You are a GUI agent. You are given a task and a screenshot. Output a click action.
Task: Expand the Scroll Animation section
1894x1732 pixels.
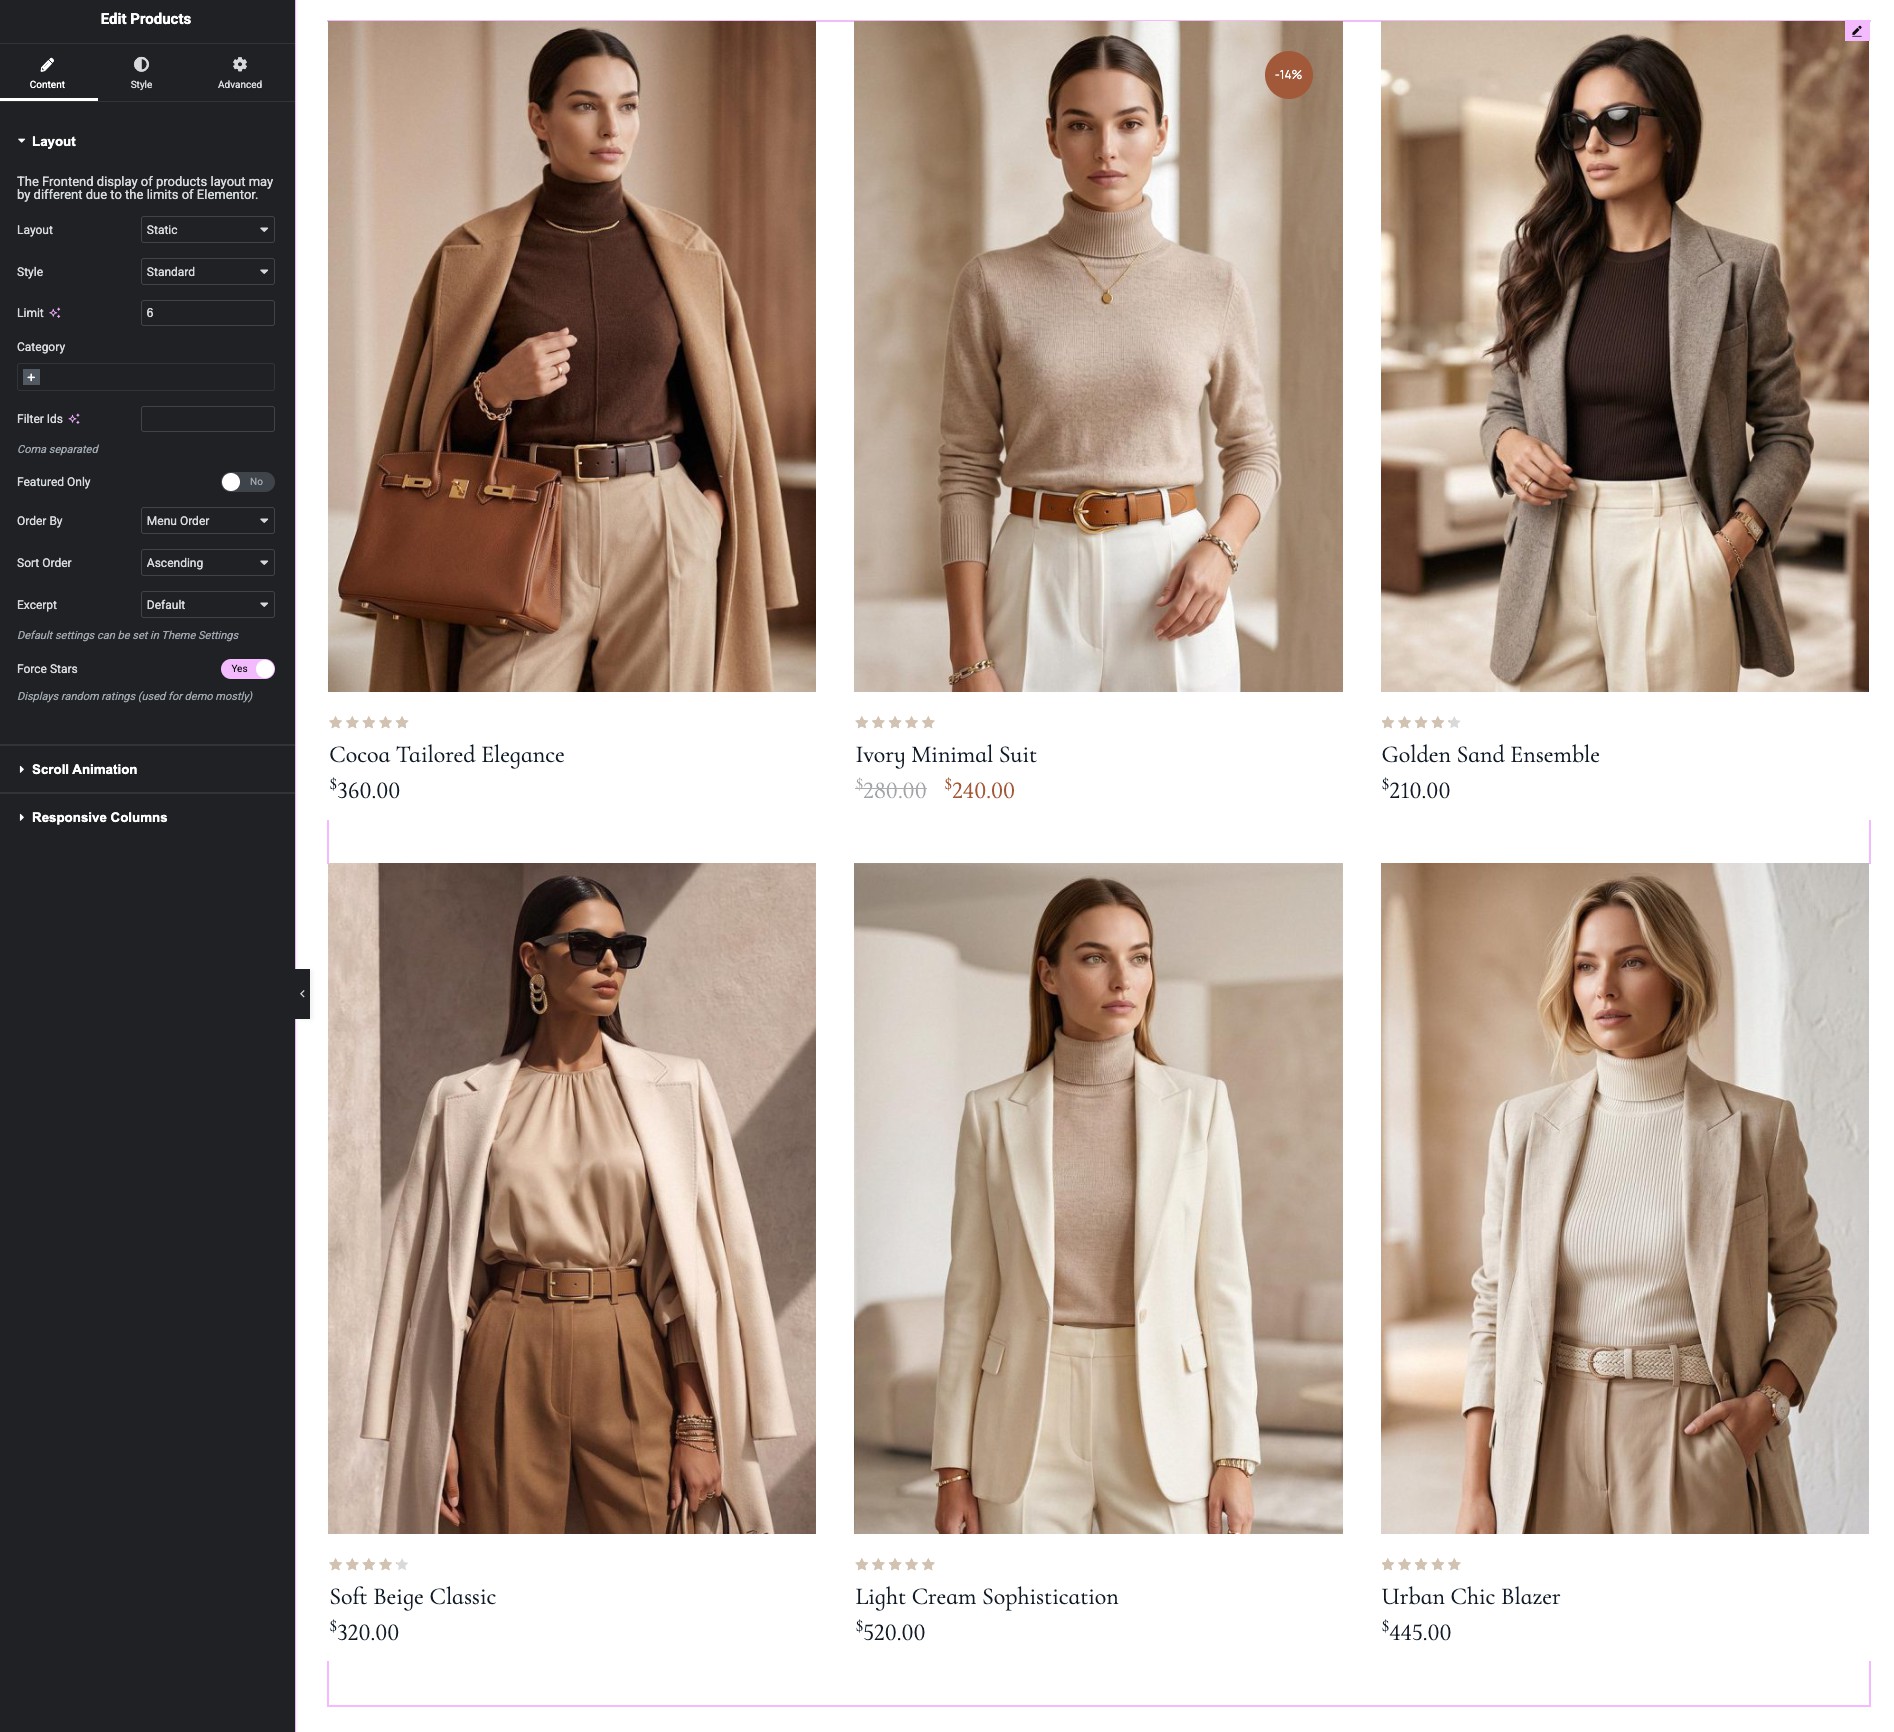(84, 769)
